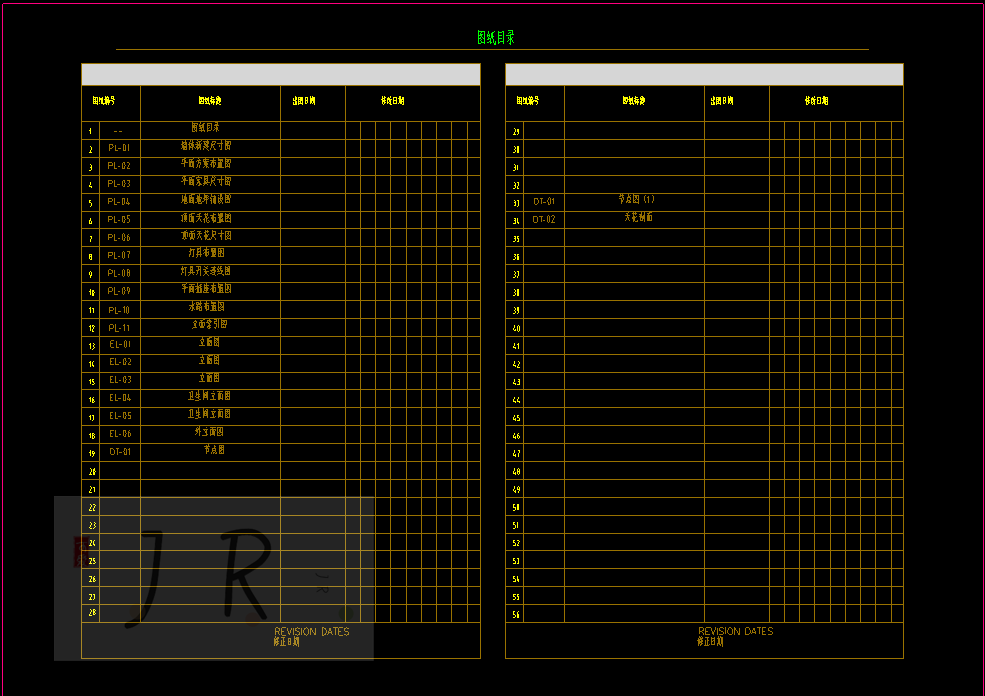Select 顶面天花布置图 title in PL-05 row
Viewport: 985px width, 696px height.
(206, 218)
